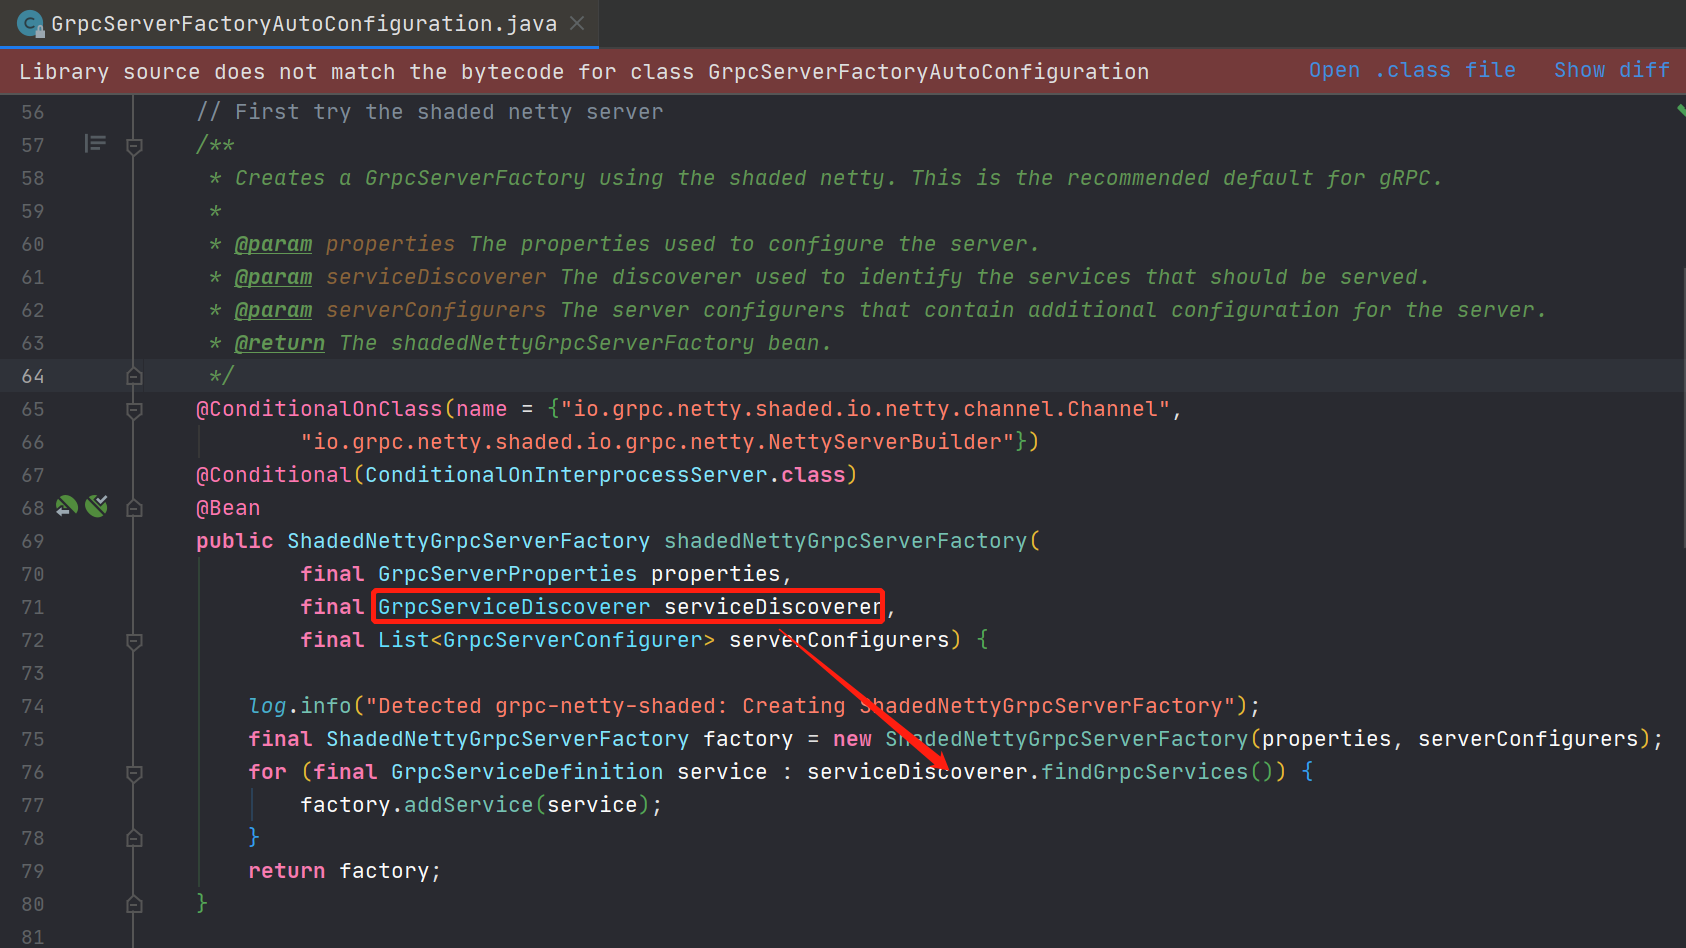This screenshot has width=1686, height=948.
Task: Click the @Bean annotation
Action: click(228, 508)
